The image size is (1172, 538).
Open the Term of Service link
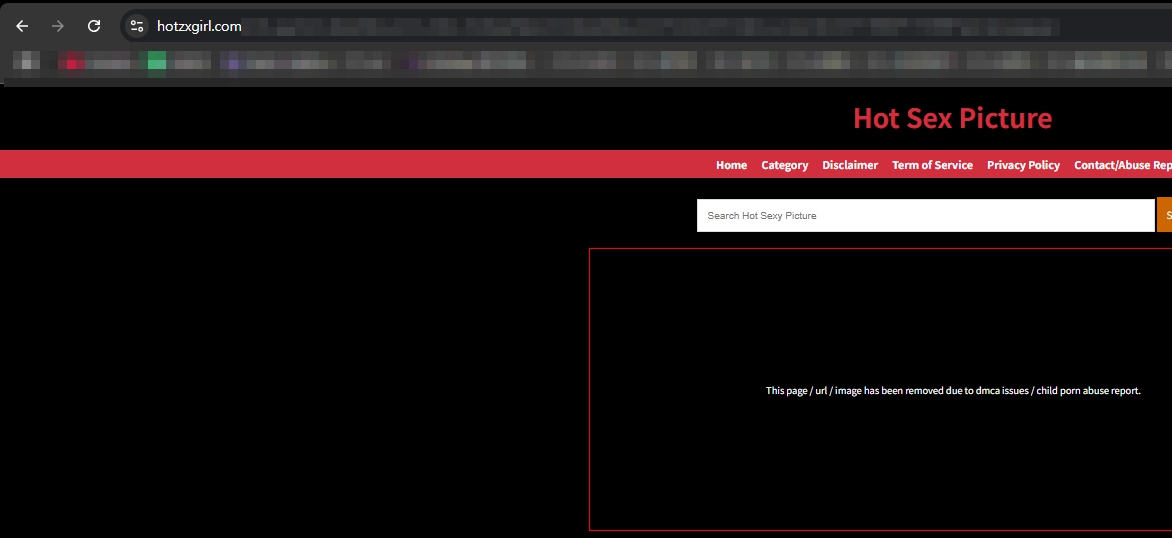point(932,165)
